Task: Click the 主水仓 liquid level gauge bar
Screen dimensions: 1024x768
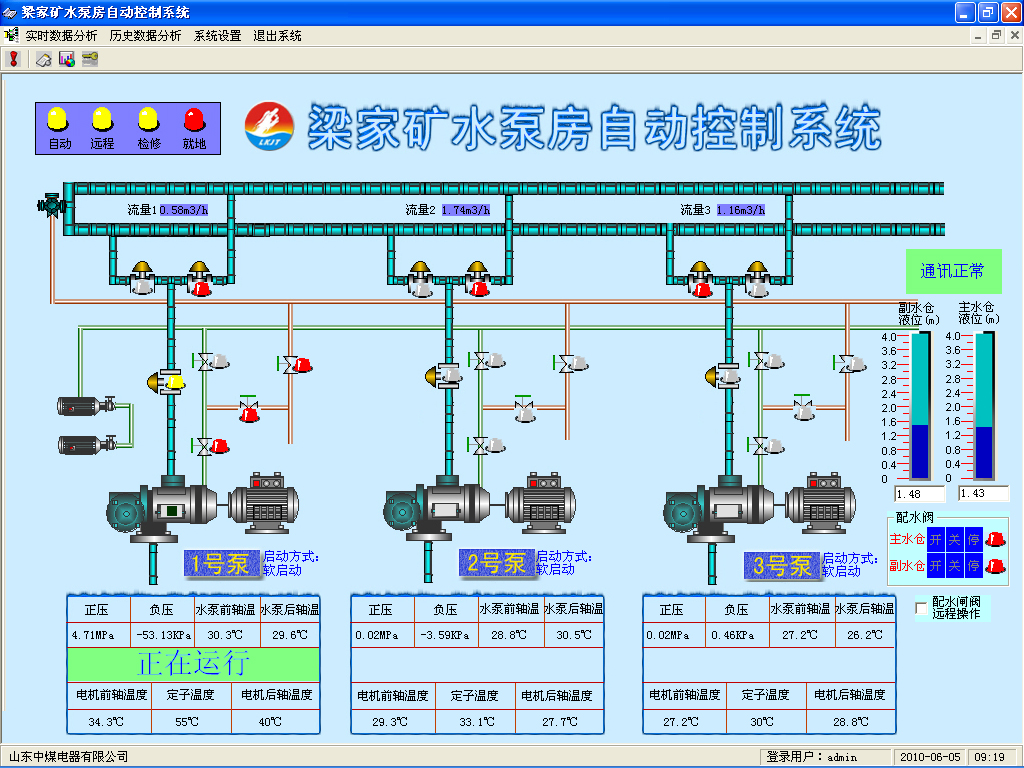Action: (x=984, y=406)
